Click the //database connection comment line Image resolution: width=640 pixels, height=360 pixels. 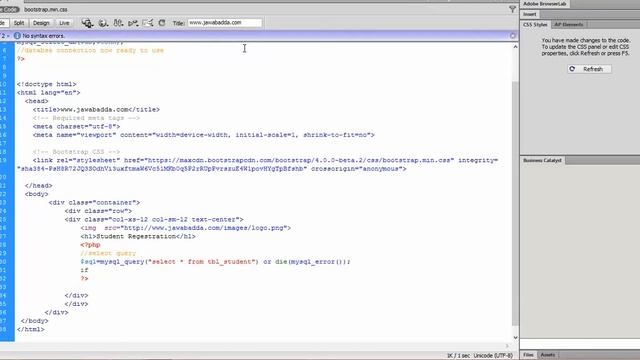(90, 51)
